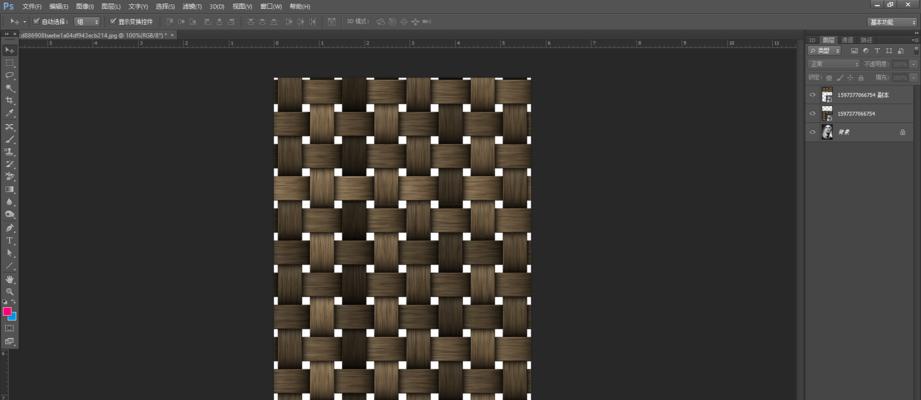921x400 pixels.
Task: Select the History Brush tool
Action: [x=10, y=164]
